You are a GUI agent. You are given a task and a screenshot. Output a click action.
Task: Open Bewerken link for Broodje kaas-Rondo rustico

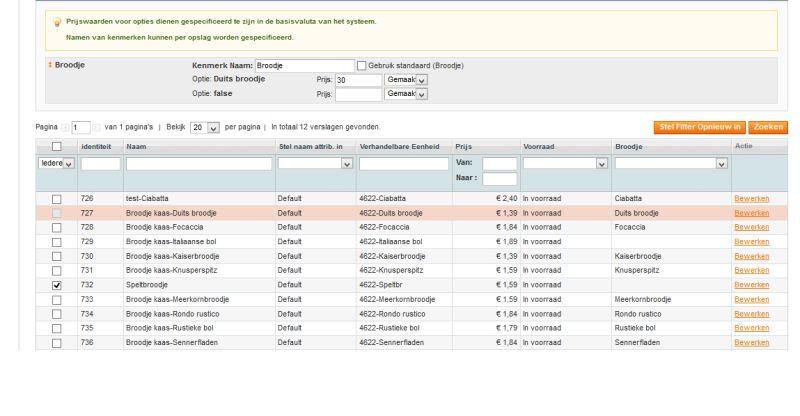tap(752, 314)
